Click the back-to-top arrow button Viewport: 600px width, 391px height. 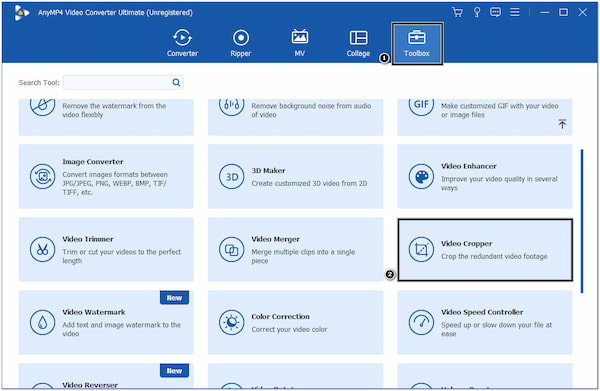[x=562, y=124]
